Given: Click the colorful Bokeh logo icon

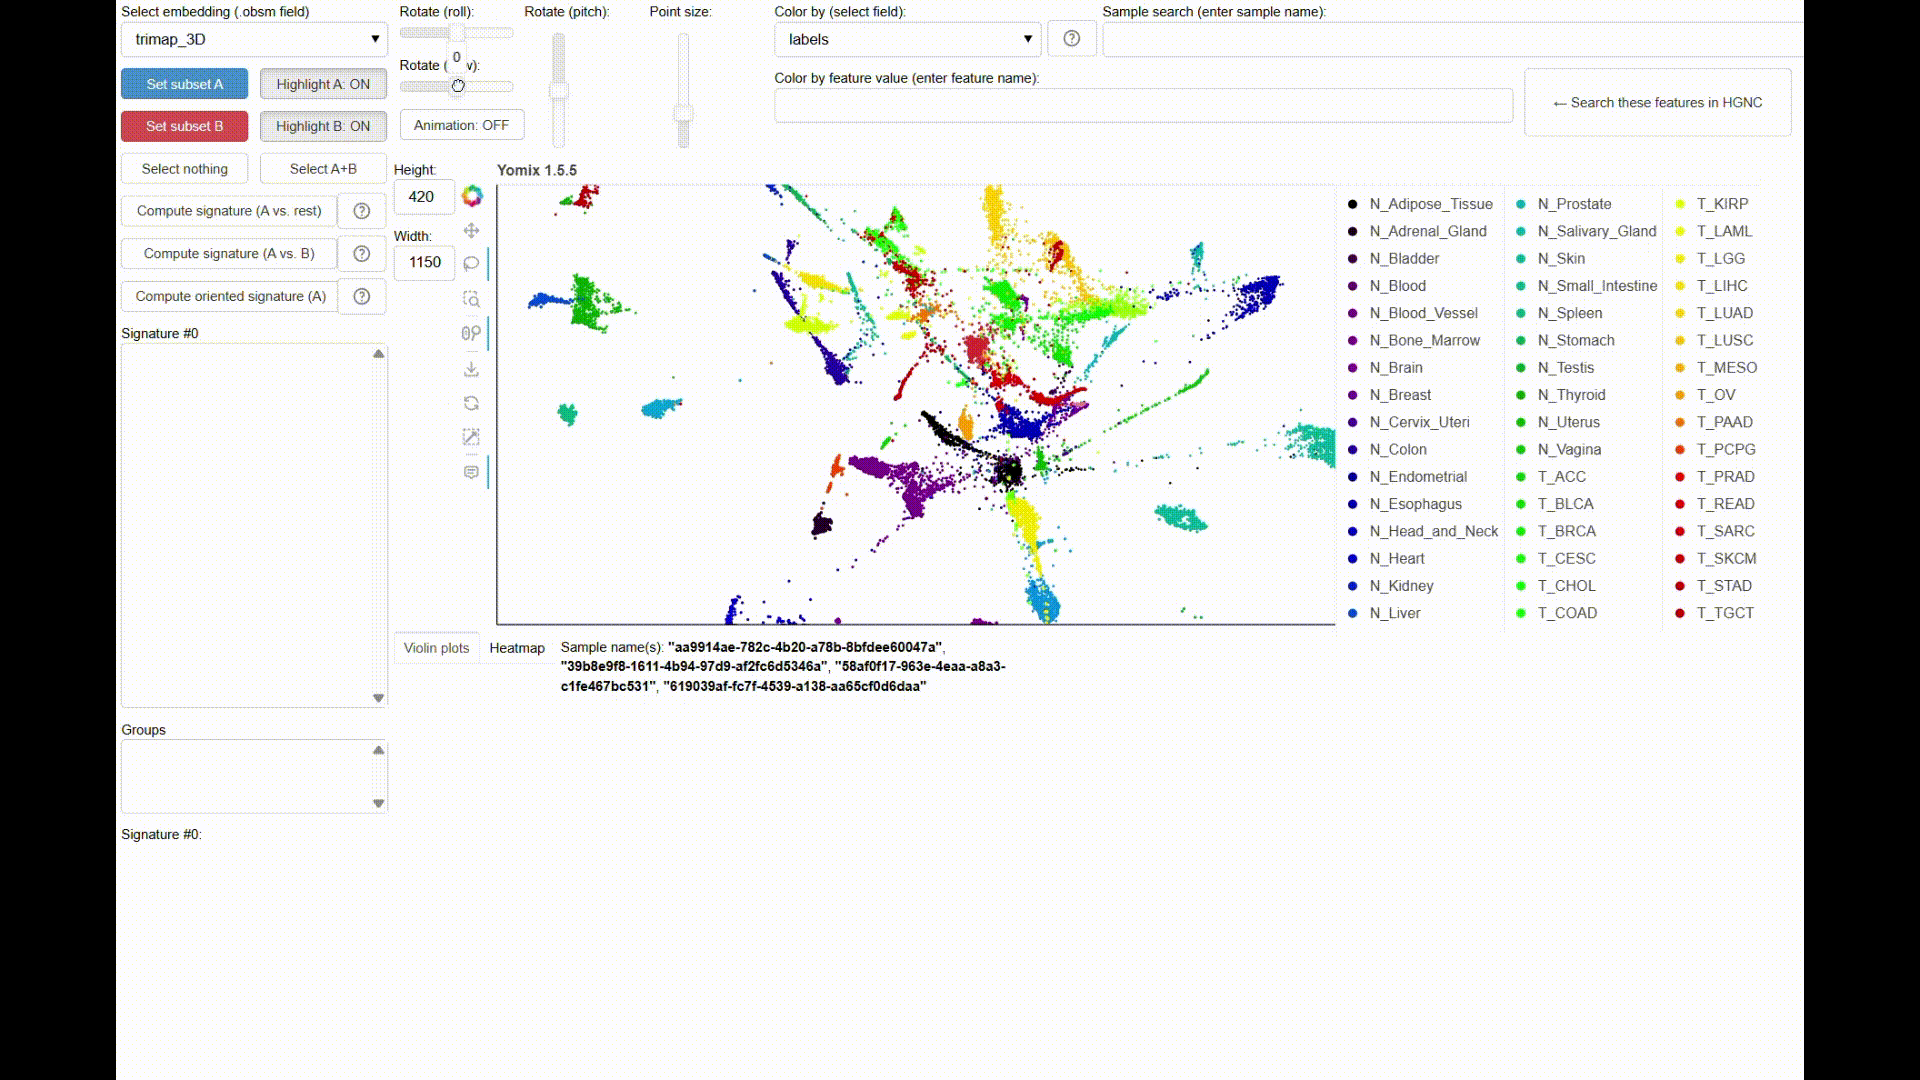Looking at the screenshot, I should tap(472, 196).
